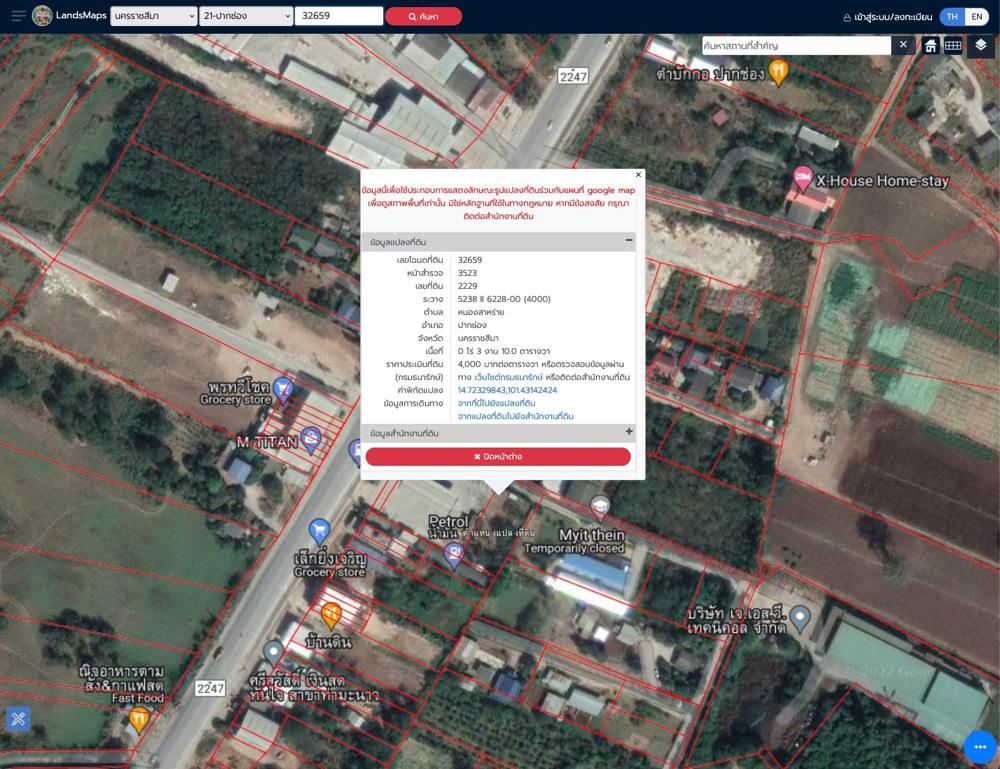Click the place search input field

point(796,45)
